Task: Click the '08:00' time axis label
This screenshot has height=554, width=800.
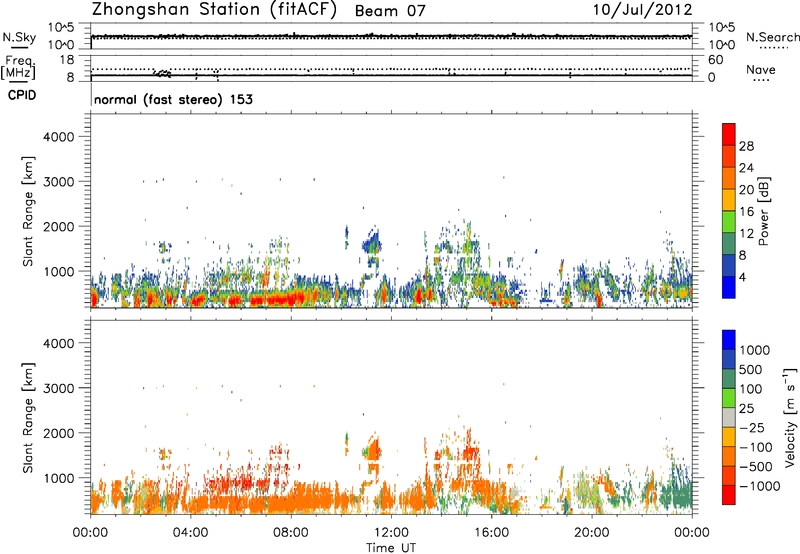Action: click(291, 533)
